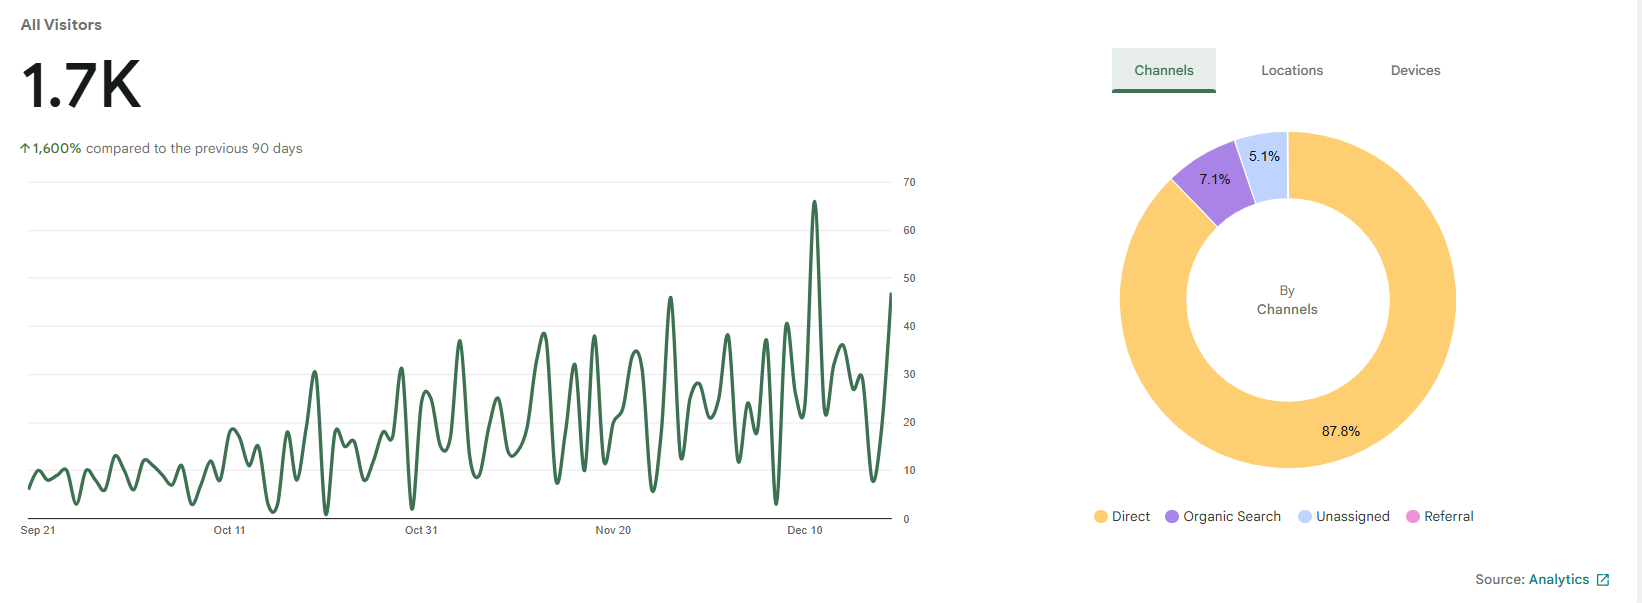Toggle the Direct legend label
This screenshot has height=603, width=1642.
pyautogui.click(x=1131, y=516)
